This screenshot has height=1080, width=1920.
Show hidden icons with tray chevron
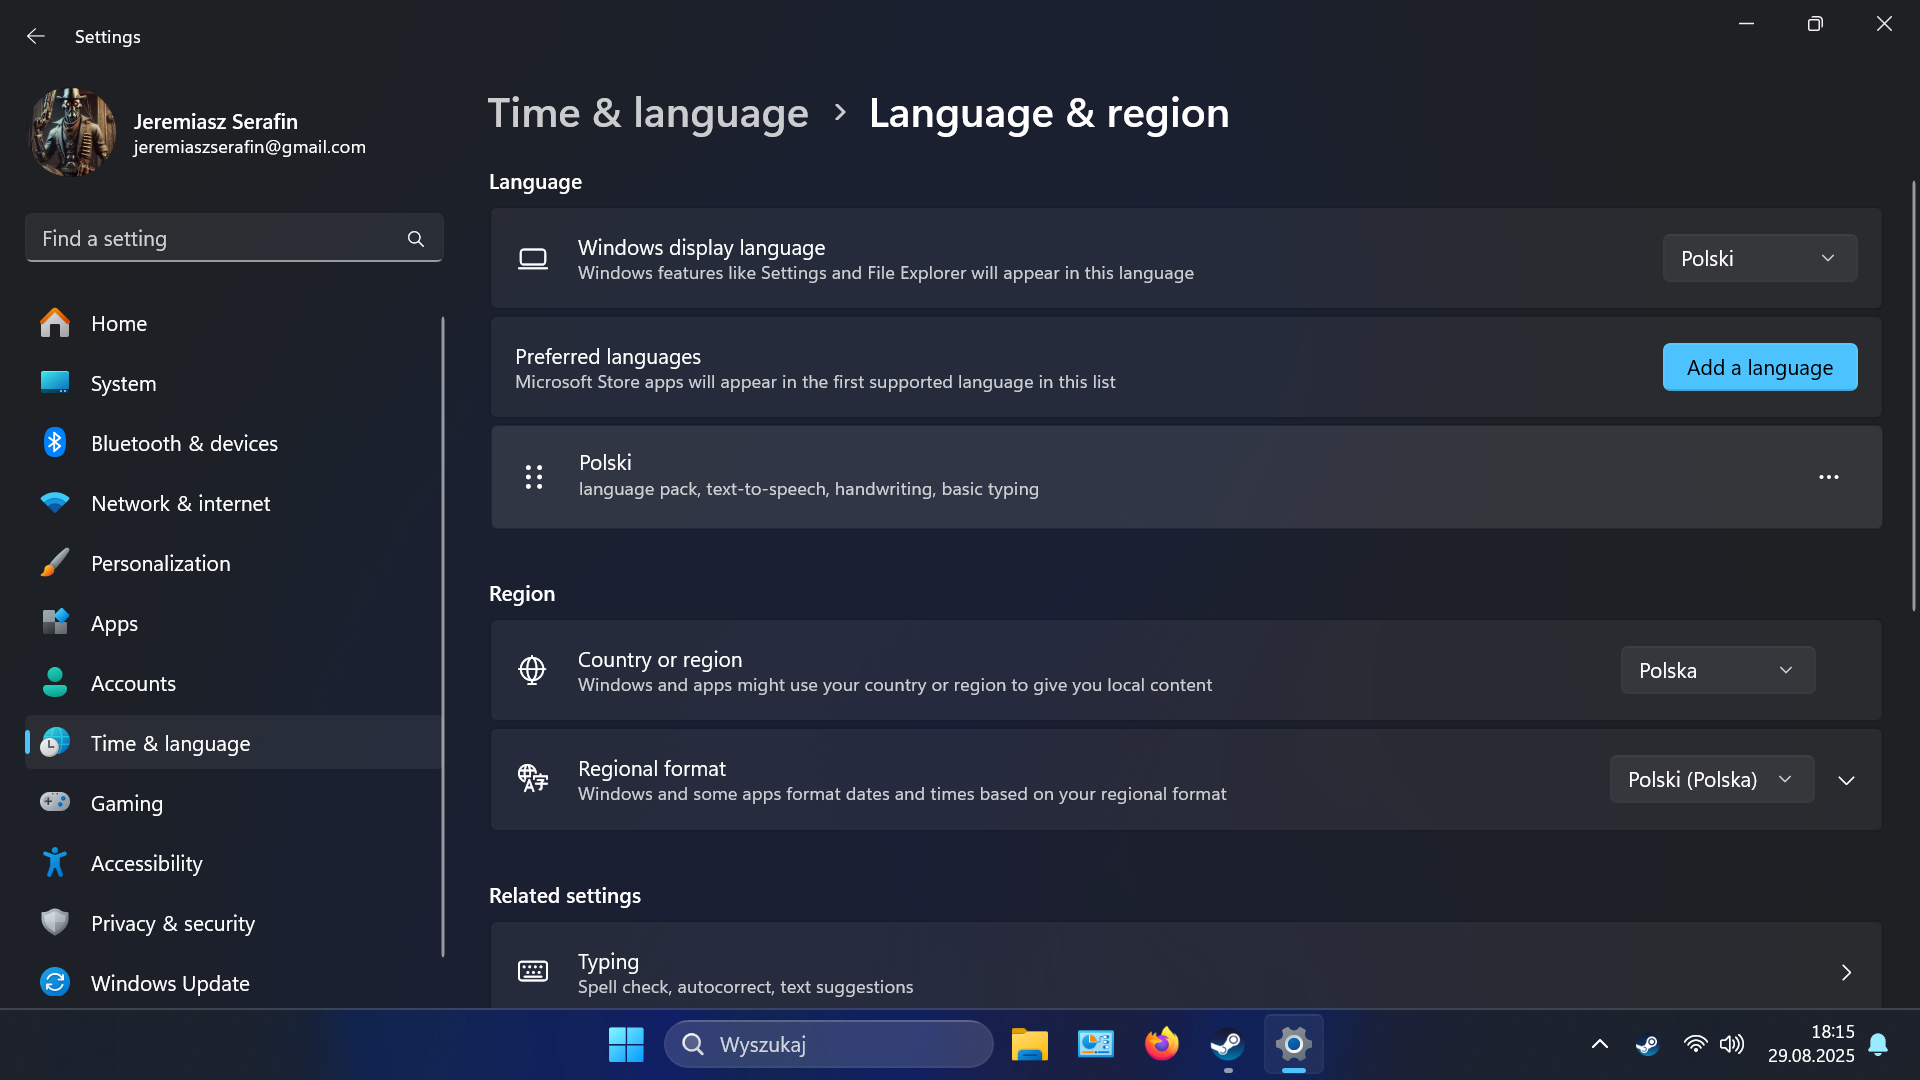pos(1599,1044)
